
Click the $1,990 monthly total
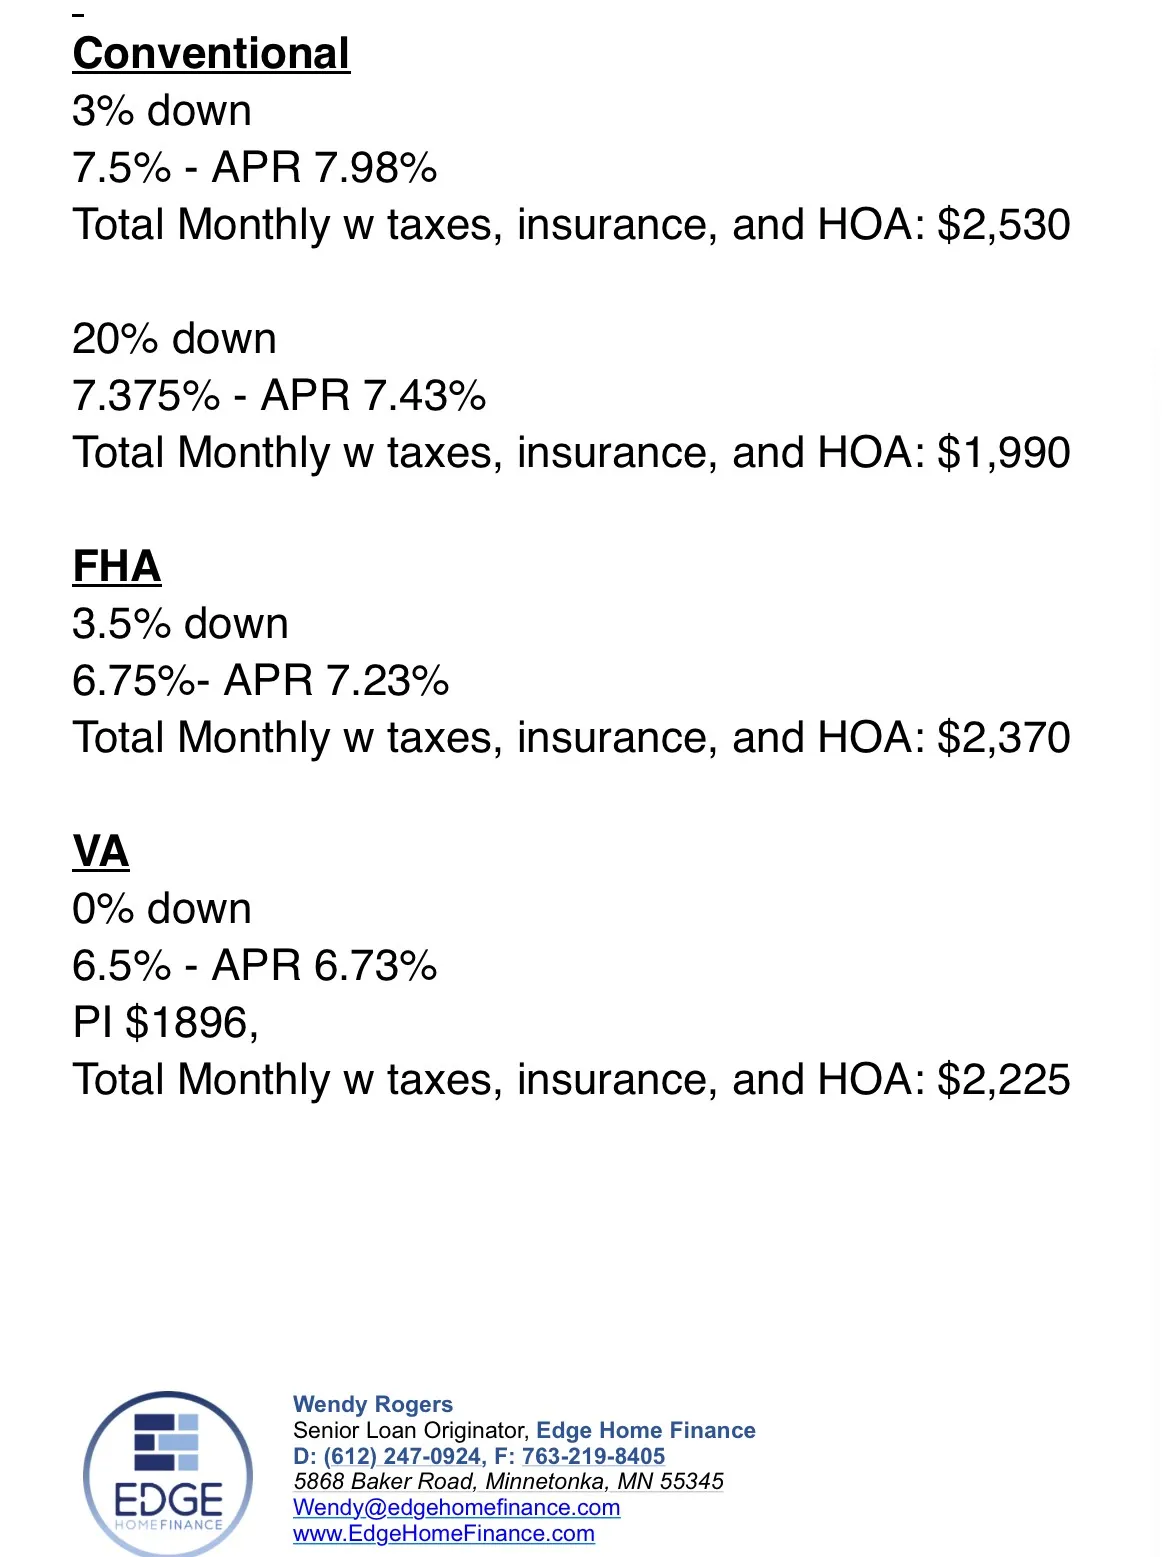click(x=1004, y=453)
